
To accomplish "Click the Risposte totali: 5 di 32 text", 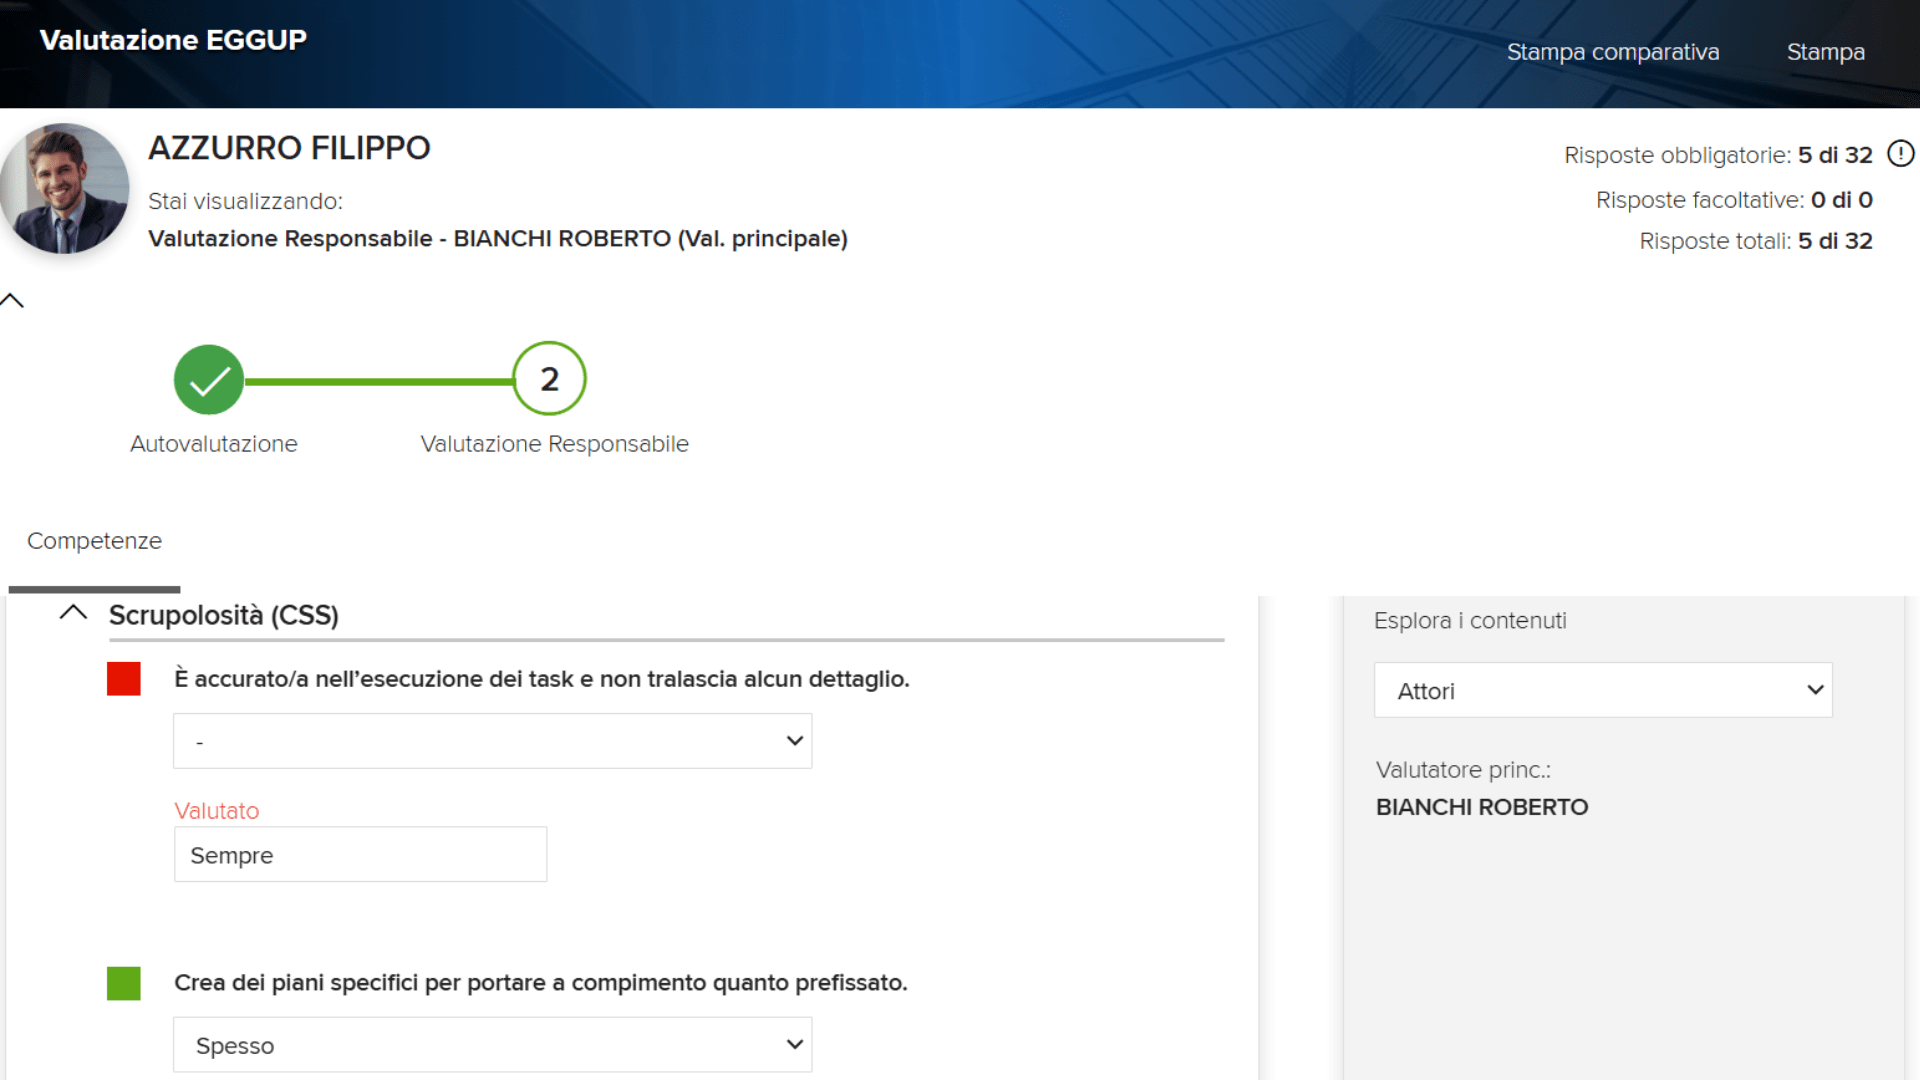I will pyautogui.click(x=1756, y=241).
